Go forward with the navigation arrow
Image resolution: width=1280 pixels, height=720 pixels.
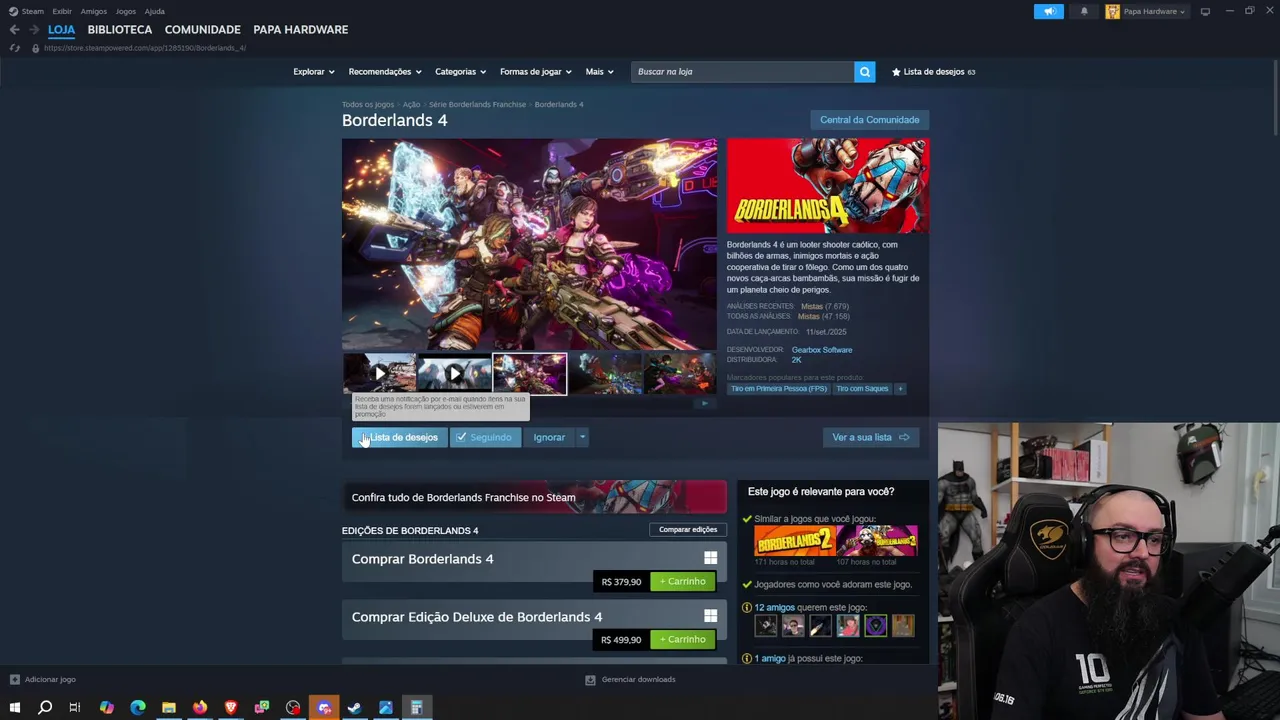[34, 30]
